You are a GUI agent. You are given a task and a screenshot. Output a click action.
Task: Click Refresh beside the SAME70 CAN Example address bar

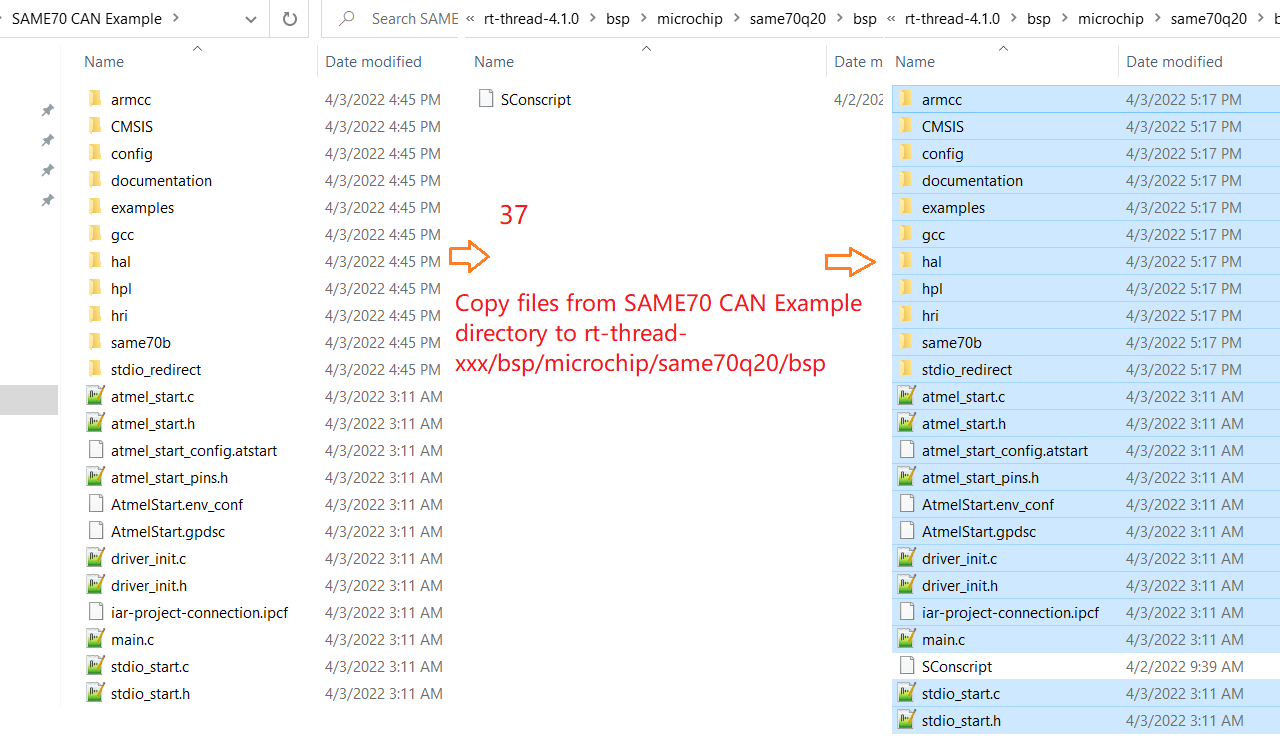tap(290, 19)
